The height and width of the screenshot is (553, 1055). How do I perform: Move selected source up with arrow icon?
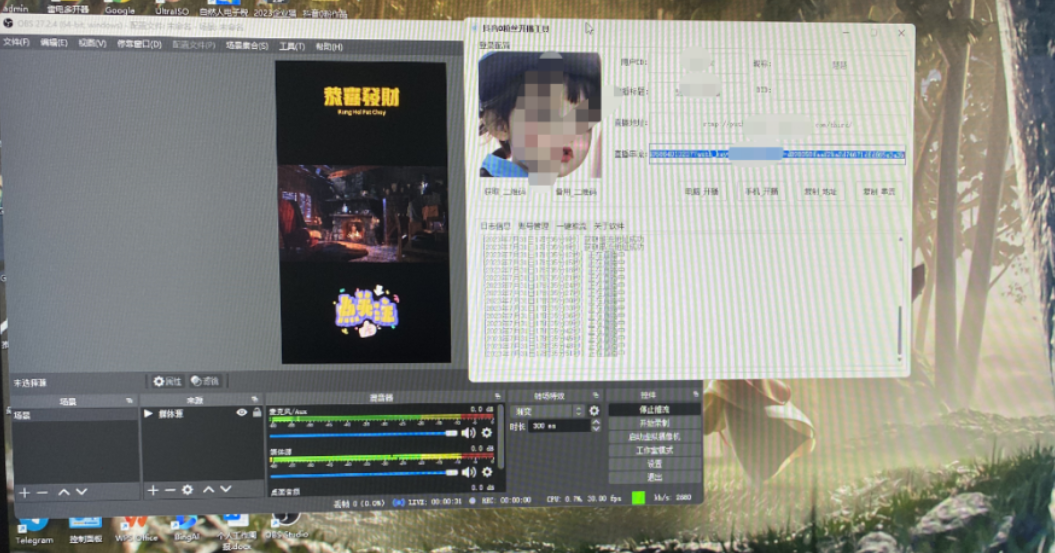coord(208,490)
